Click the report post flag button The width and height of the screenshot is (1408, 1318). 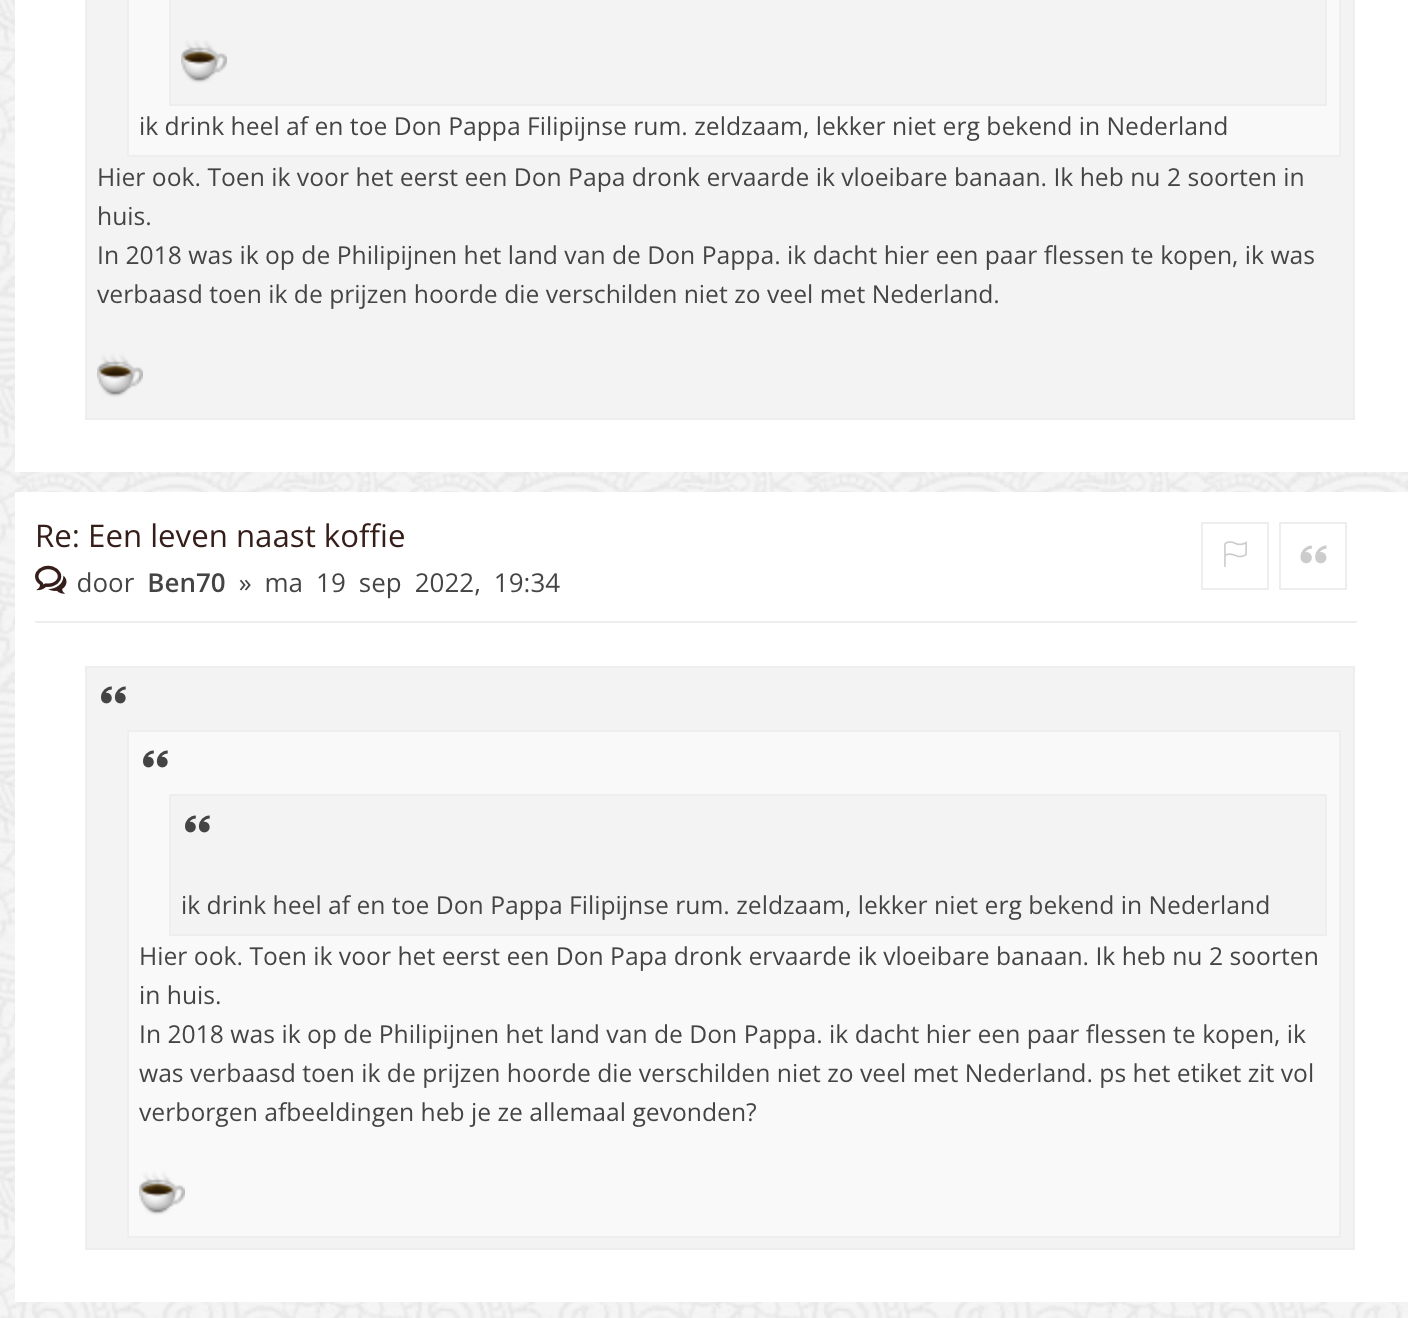pyautogui.click(x=1235, y=555)
